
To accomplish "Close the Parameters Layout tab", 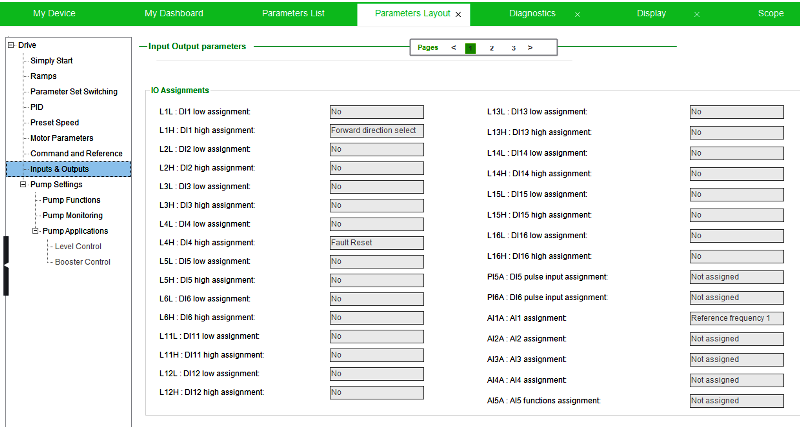I will coord(458,15).
